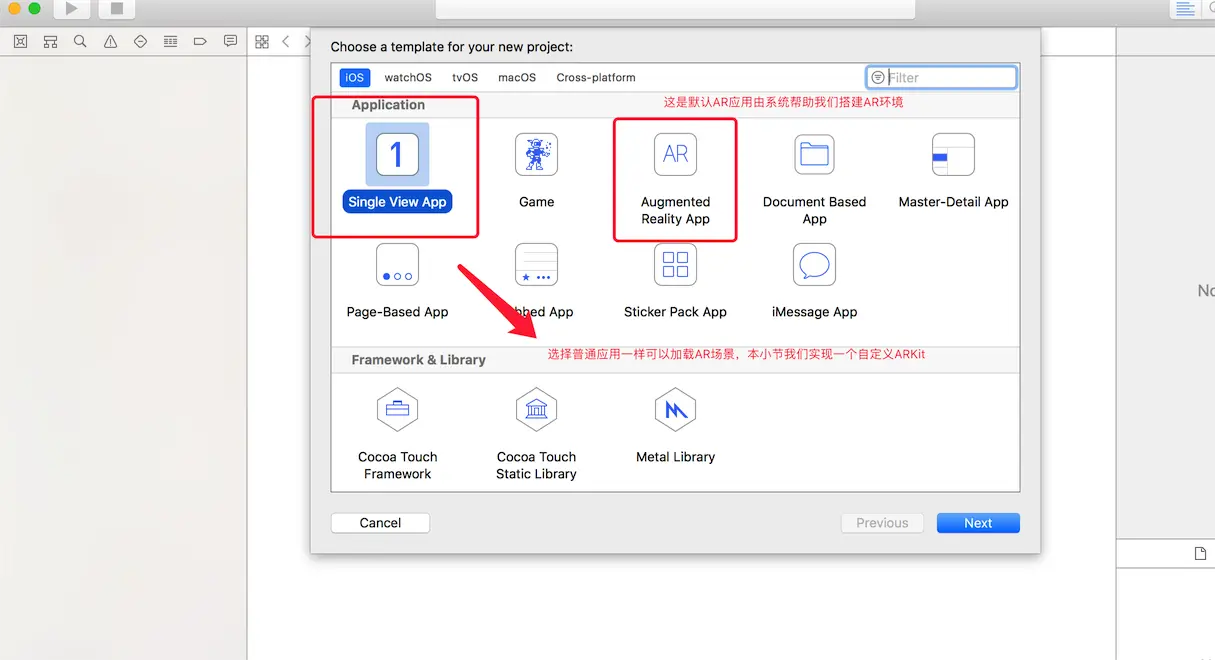Select the Metal Library template
This screenshot has height=660, width=1215.
(675, 427)
